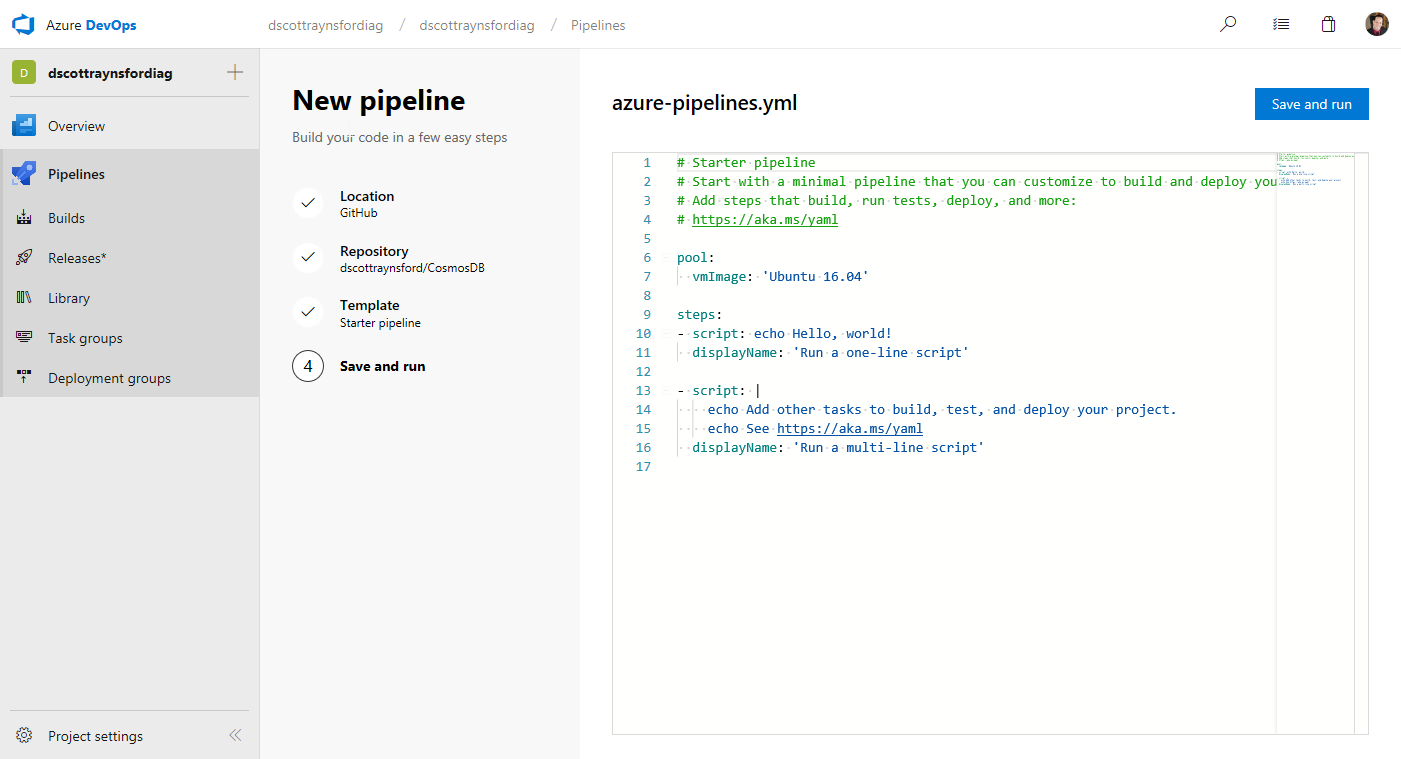Collapse the sidebar with double chevron

tap(235, 736)
